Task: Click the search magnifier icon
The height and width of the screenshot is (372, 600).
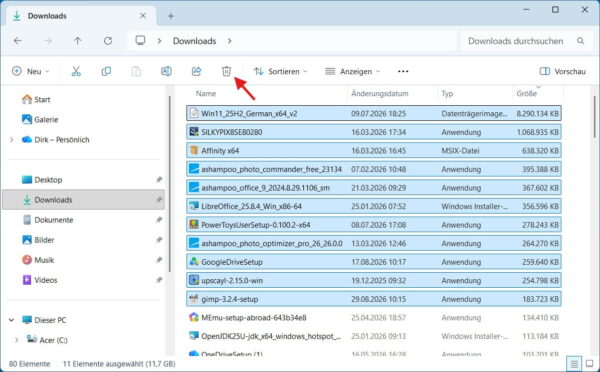Action: [x=580, y=41]
